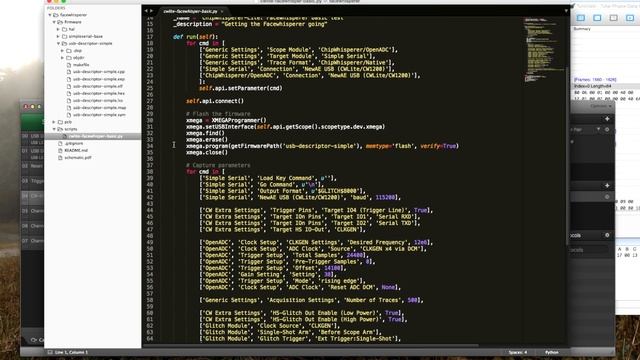Click second plus icon in dark panel
The height and width of the screenshot is (360, 640).
(607, 185)
